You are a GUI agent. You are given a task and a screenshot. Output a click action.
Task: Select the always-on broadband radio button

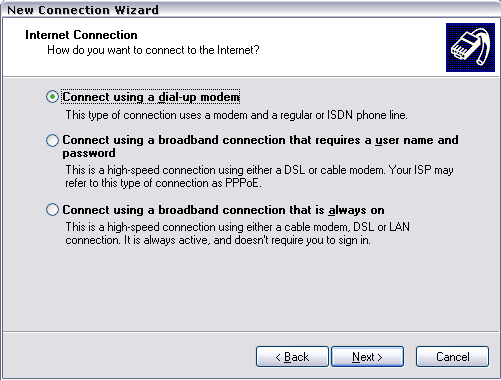point(52,210)
